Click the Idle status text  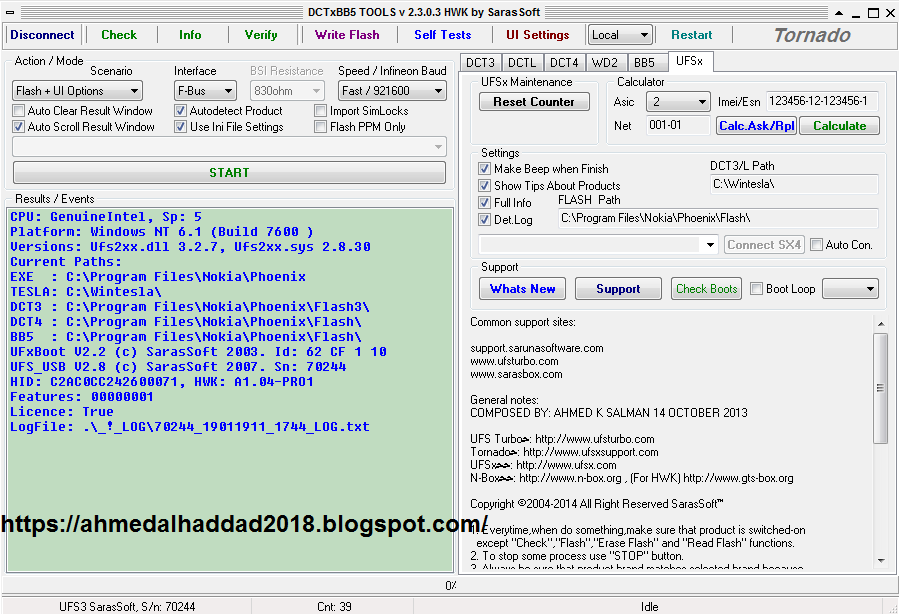649,606
